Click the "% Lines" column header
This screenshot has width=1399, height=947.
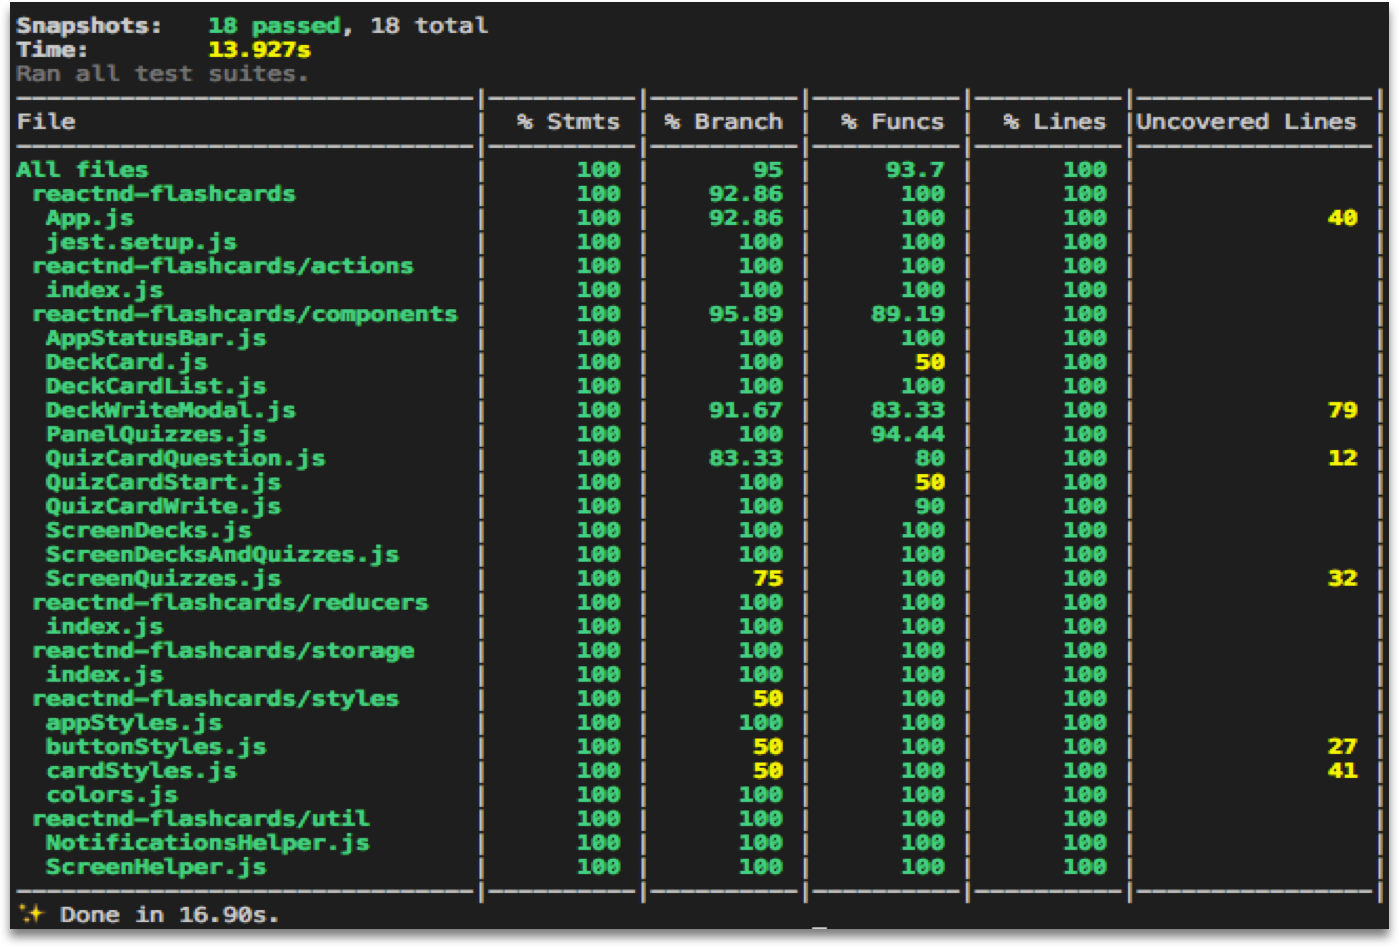(x=1055, y=122)
